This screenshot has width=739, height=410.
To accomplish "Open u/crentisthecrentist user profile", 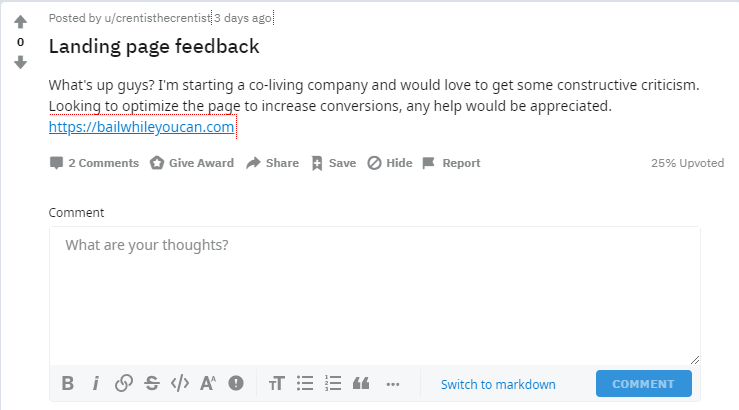I will (x=157, y=18).
